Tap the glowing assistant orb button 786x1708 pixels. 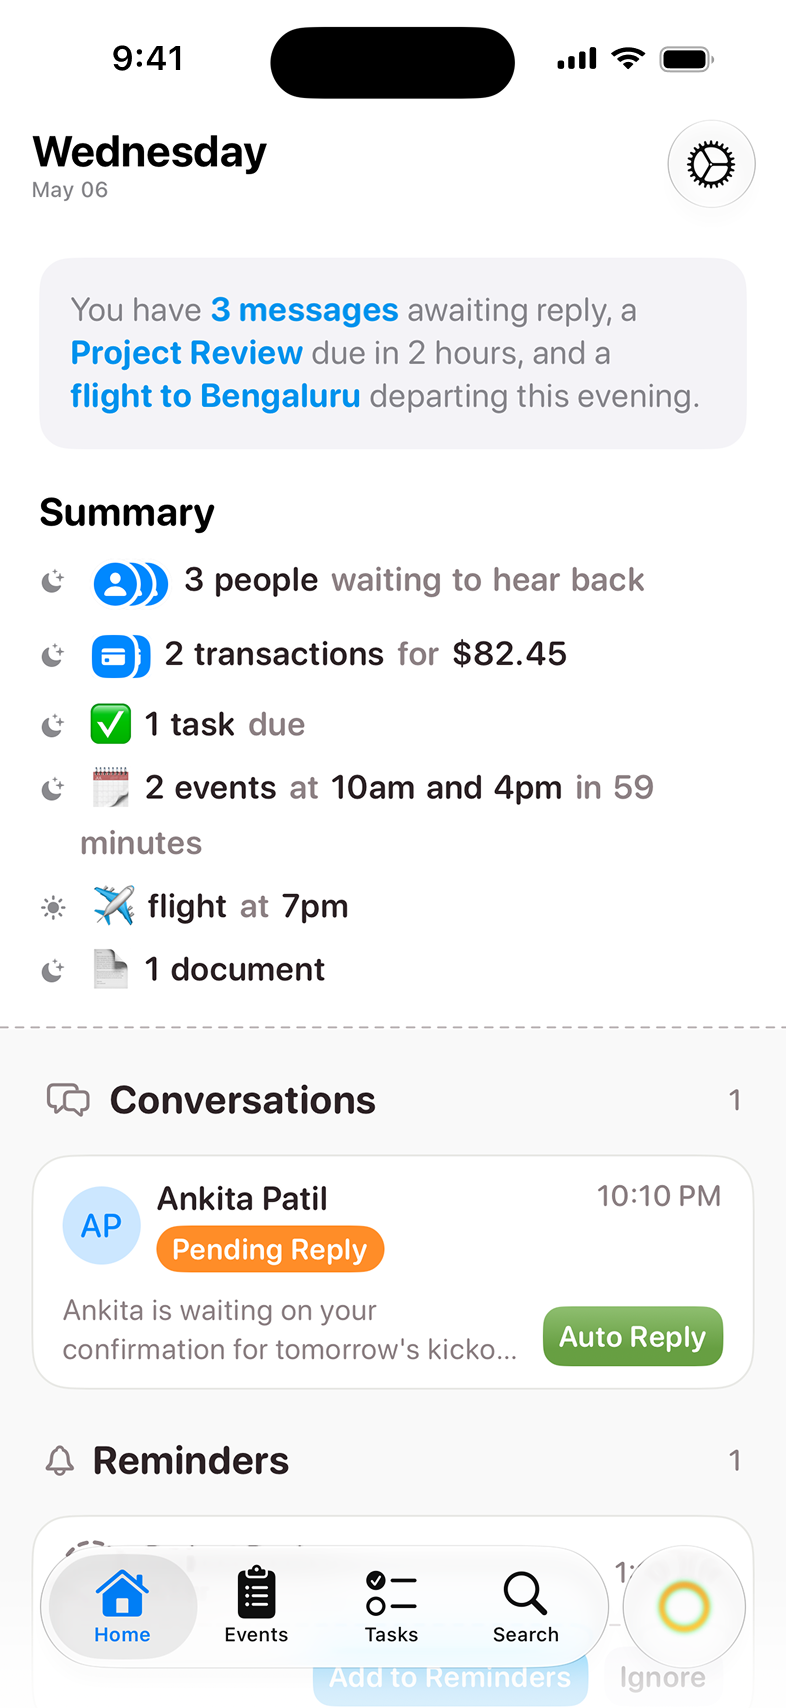point(684,1607)
